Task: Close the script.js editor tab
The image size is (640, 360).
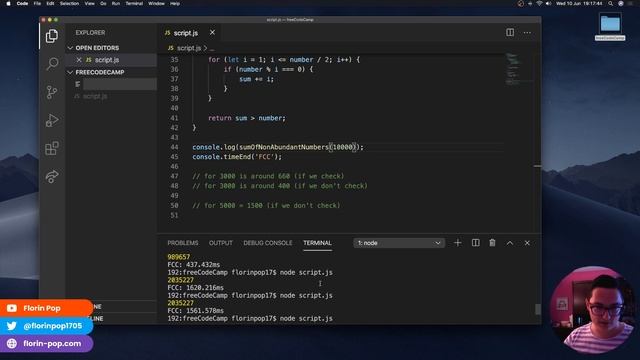Action: tap(212, 32)
